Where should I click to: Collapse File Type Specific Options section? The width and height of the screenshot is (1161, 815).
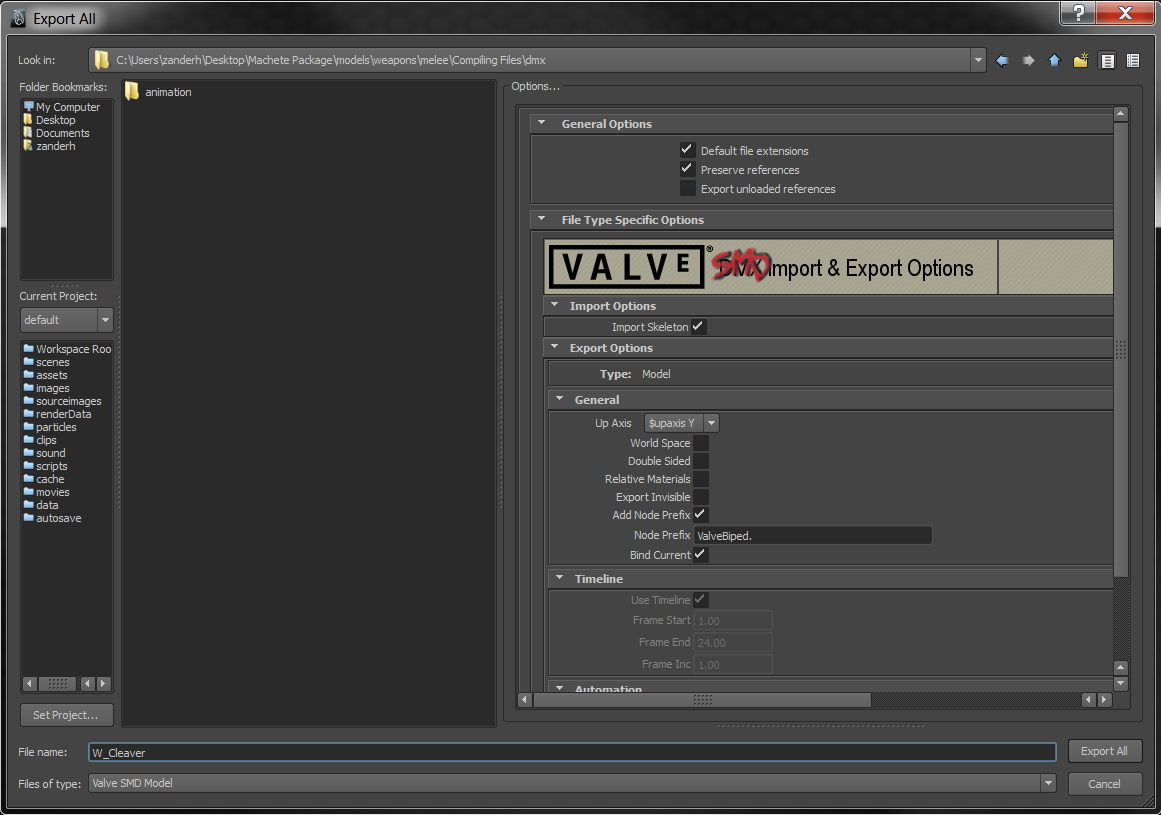click(x=542, y=219)
